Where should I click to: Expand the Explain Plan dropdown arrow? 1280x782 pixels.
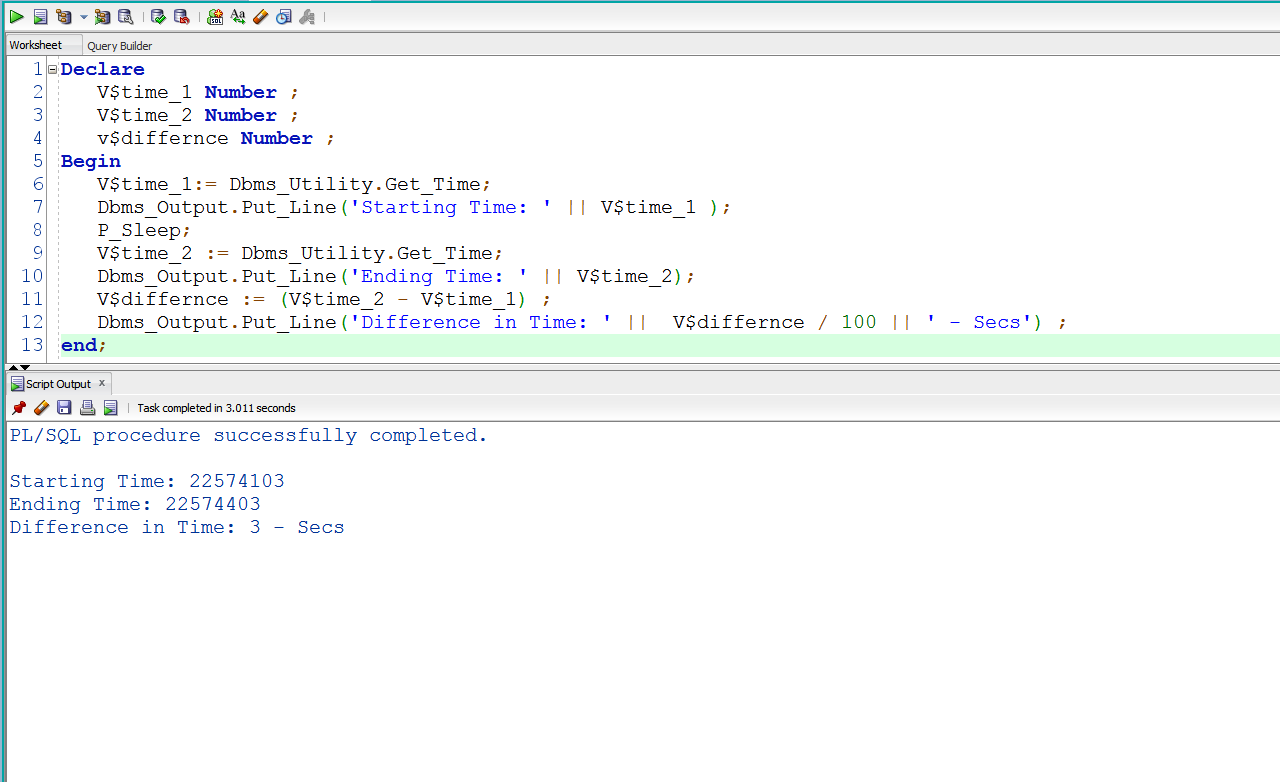click(84, 17)
